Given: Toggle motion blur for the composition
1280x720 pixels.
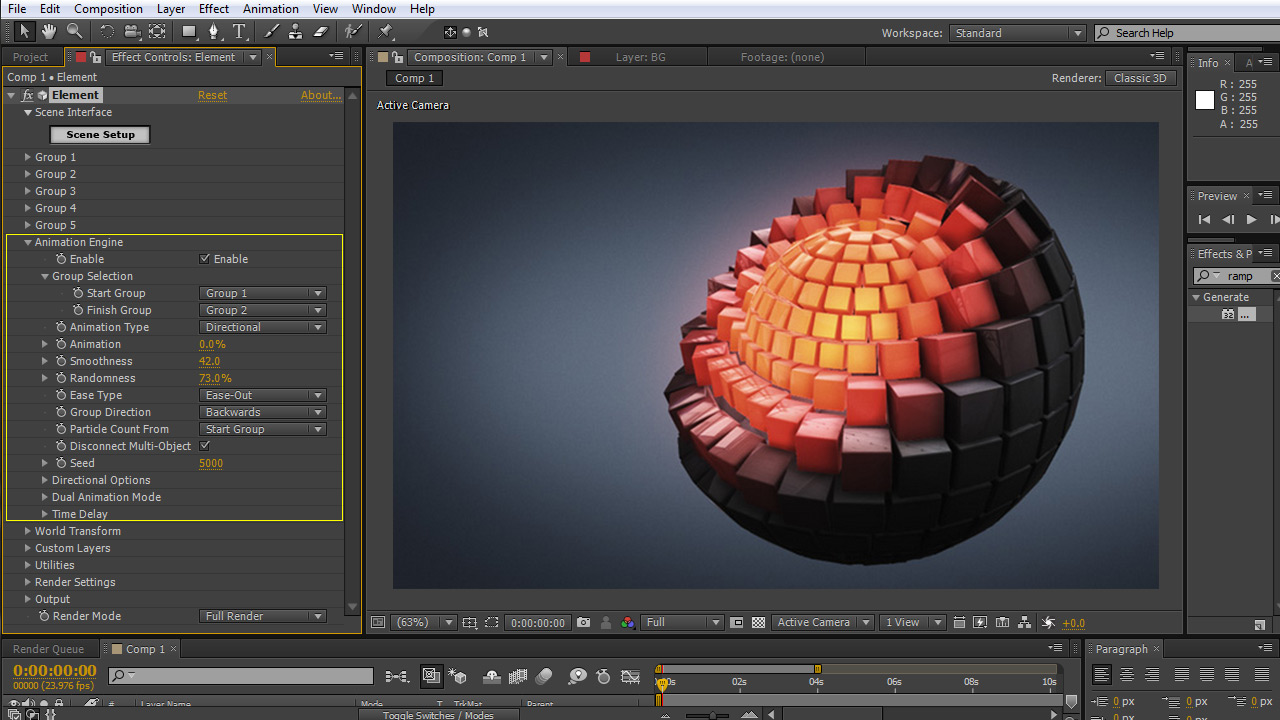Looking at the screenshot, I should click(543, 677).
